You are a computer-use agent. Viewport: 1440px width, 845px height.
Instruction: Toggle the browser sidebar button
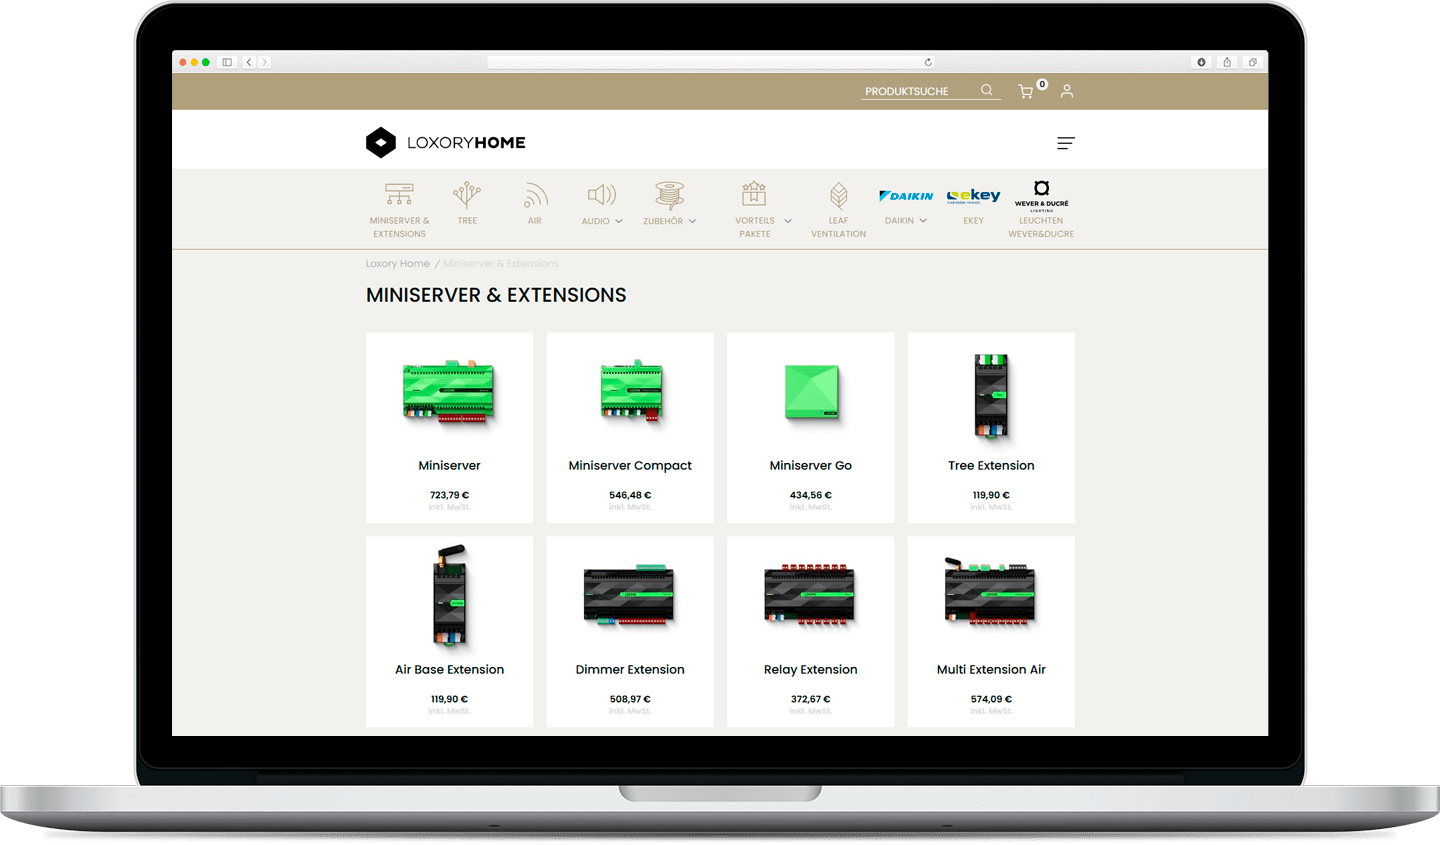click(x=227, y=62)
